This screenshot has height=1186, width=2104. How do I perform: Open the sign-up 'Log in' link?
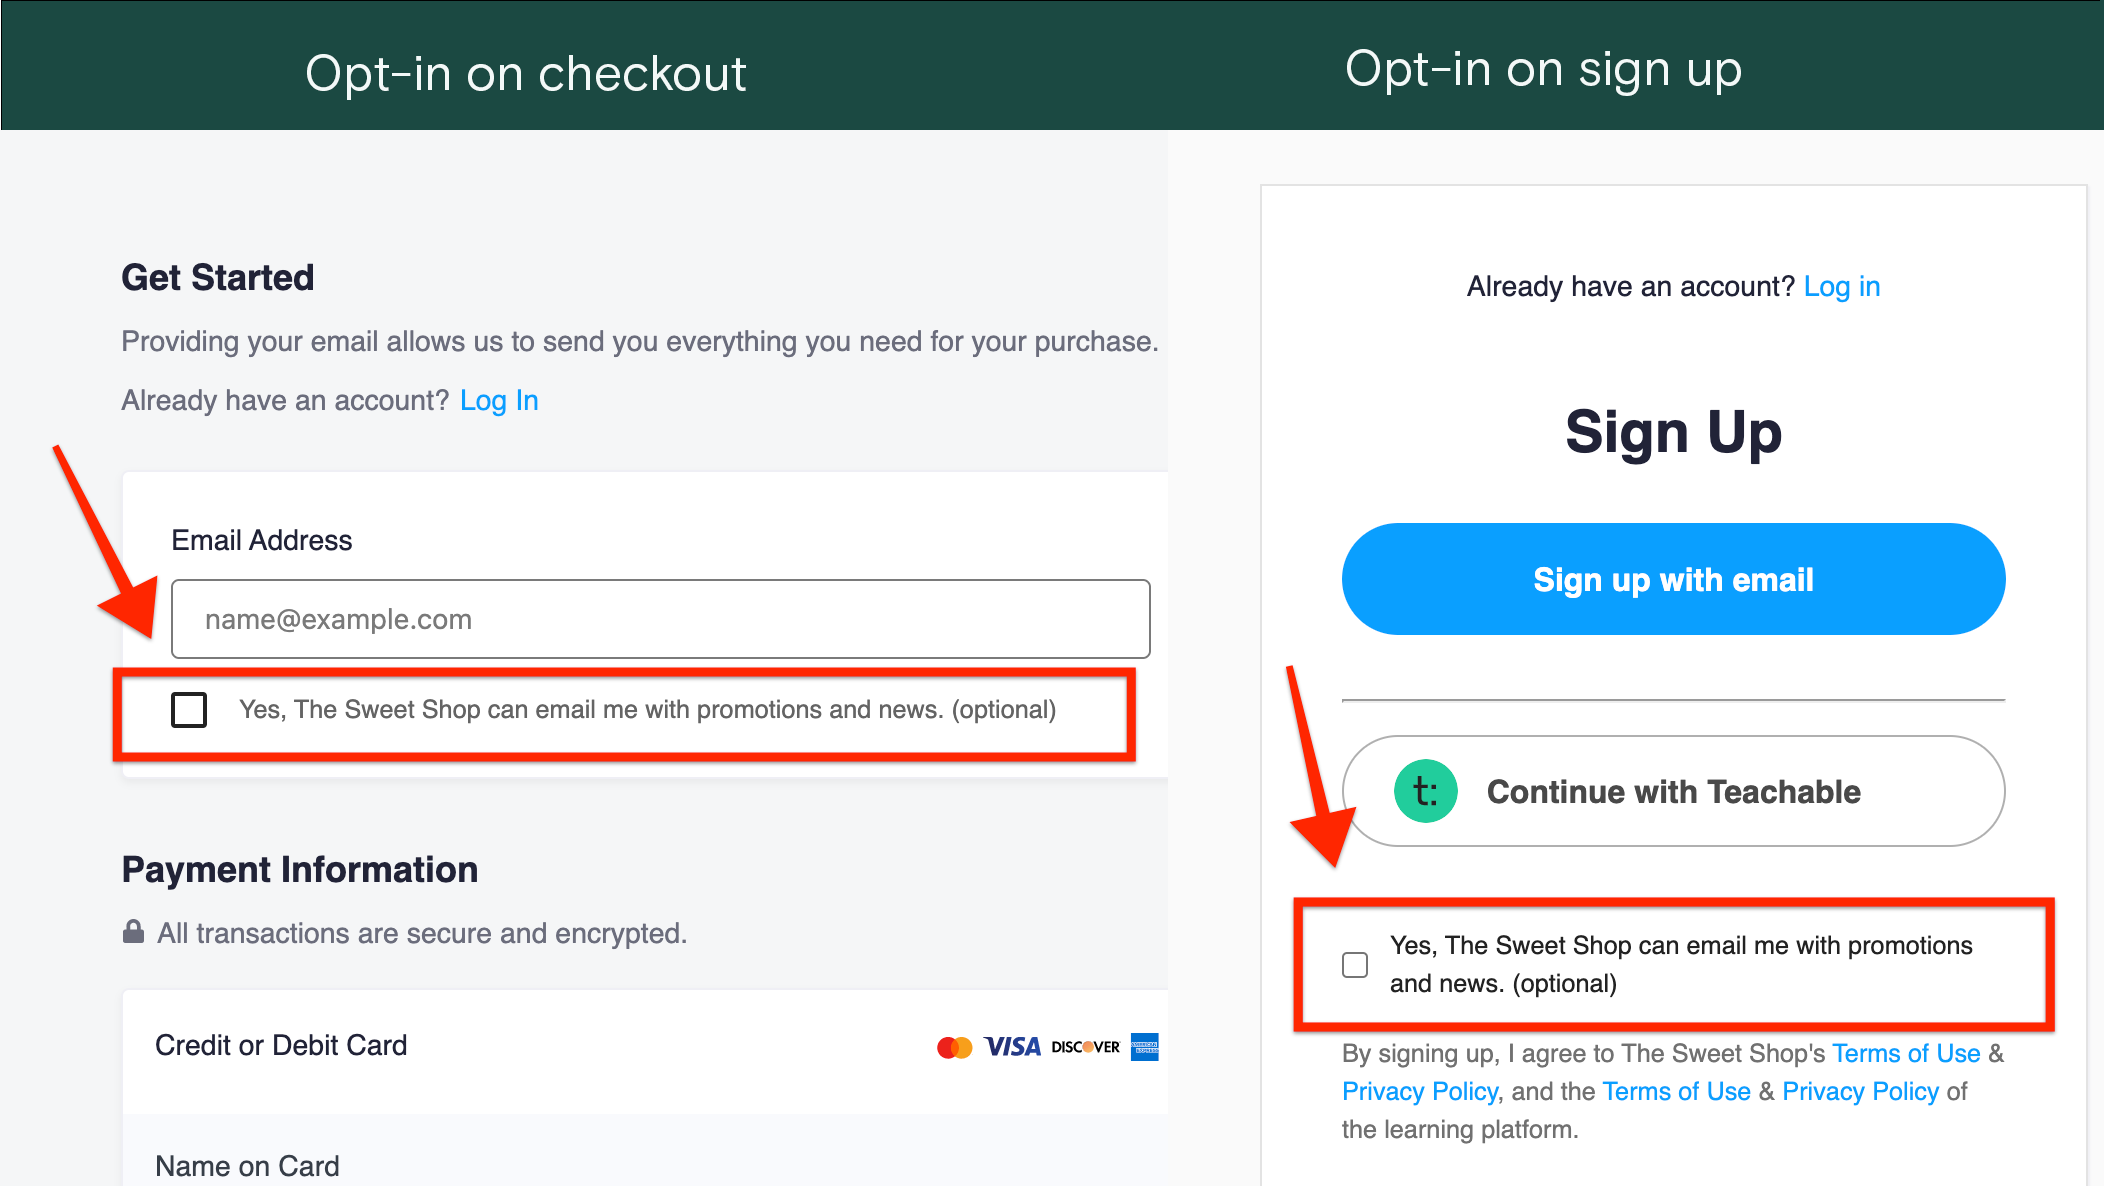1842,287
